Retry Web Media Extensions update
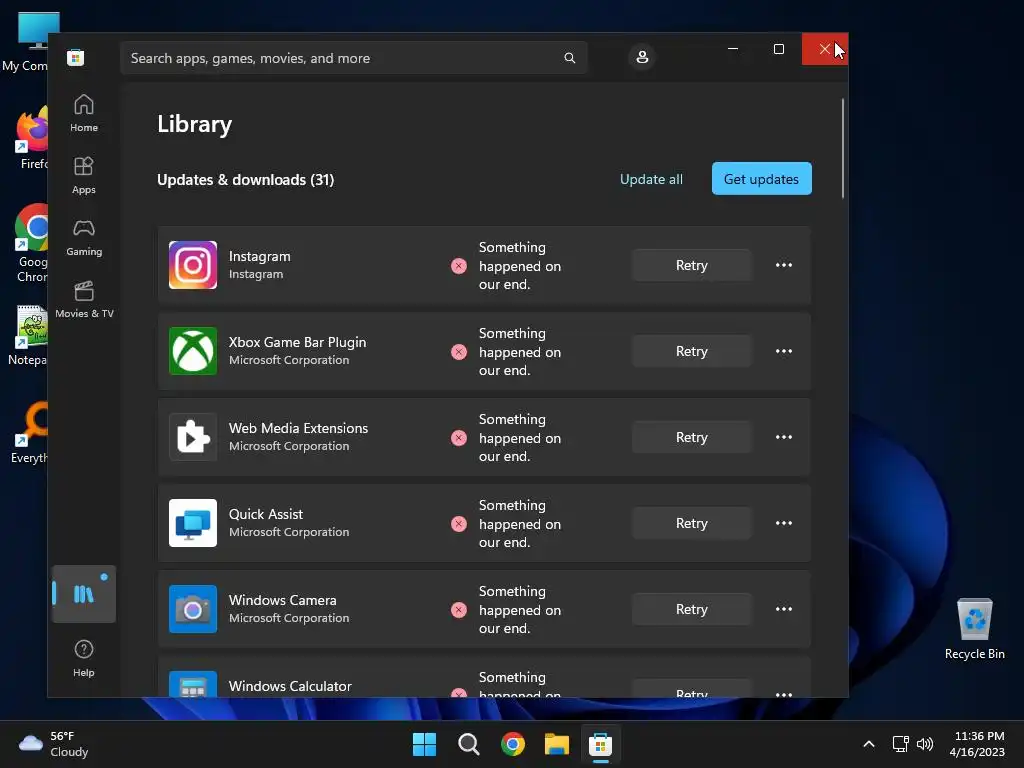 coord(692,437)
